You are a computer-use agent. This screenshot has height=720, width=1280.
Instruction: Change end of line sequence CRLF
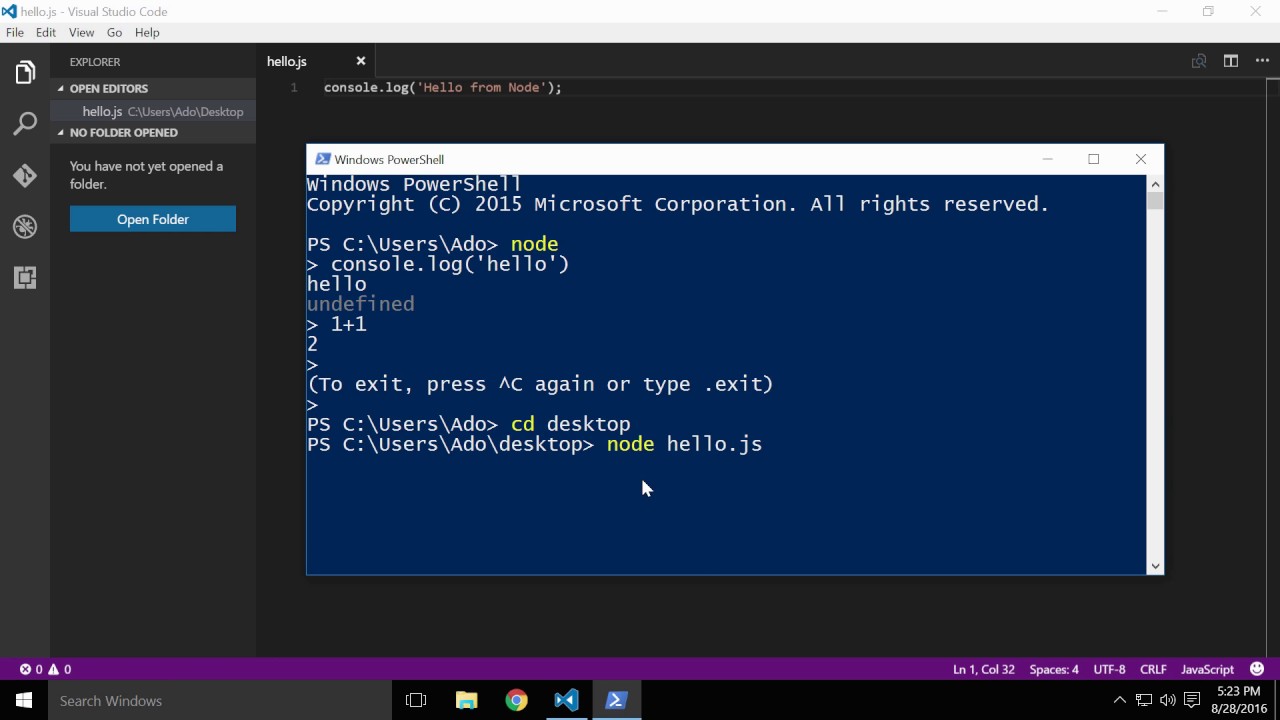pos(1153,669)
